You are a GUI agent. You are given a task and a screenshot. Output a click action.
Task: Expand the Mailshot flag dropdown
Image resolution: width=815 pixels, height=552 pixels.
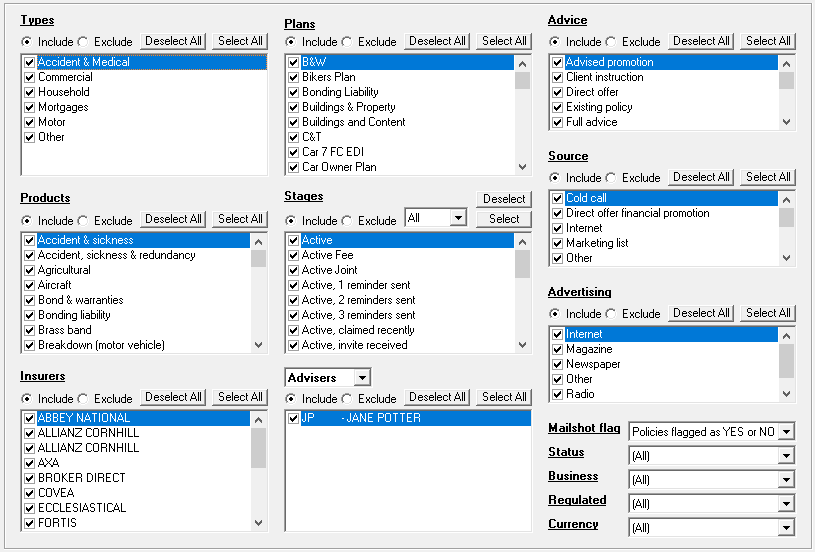786,431
